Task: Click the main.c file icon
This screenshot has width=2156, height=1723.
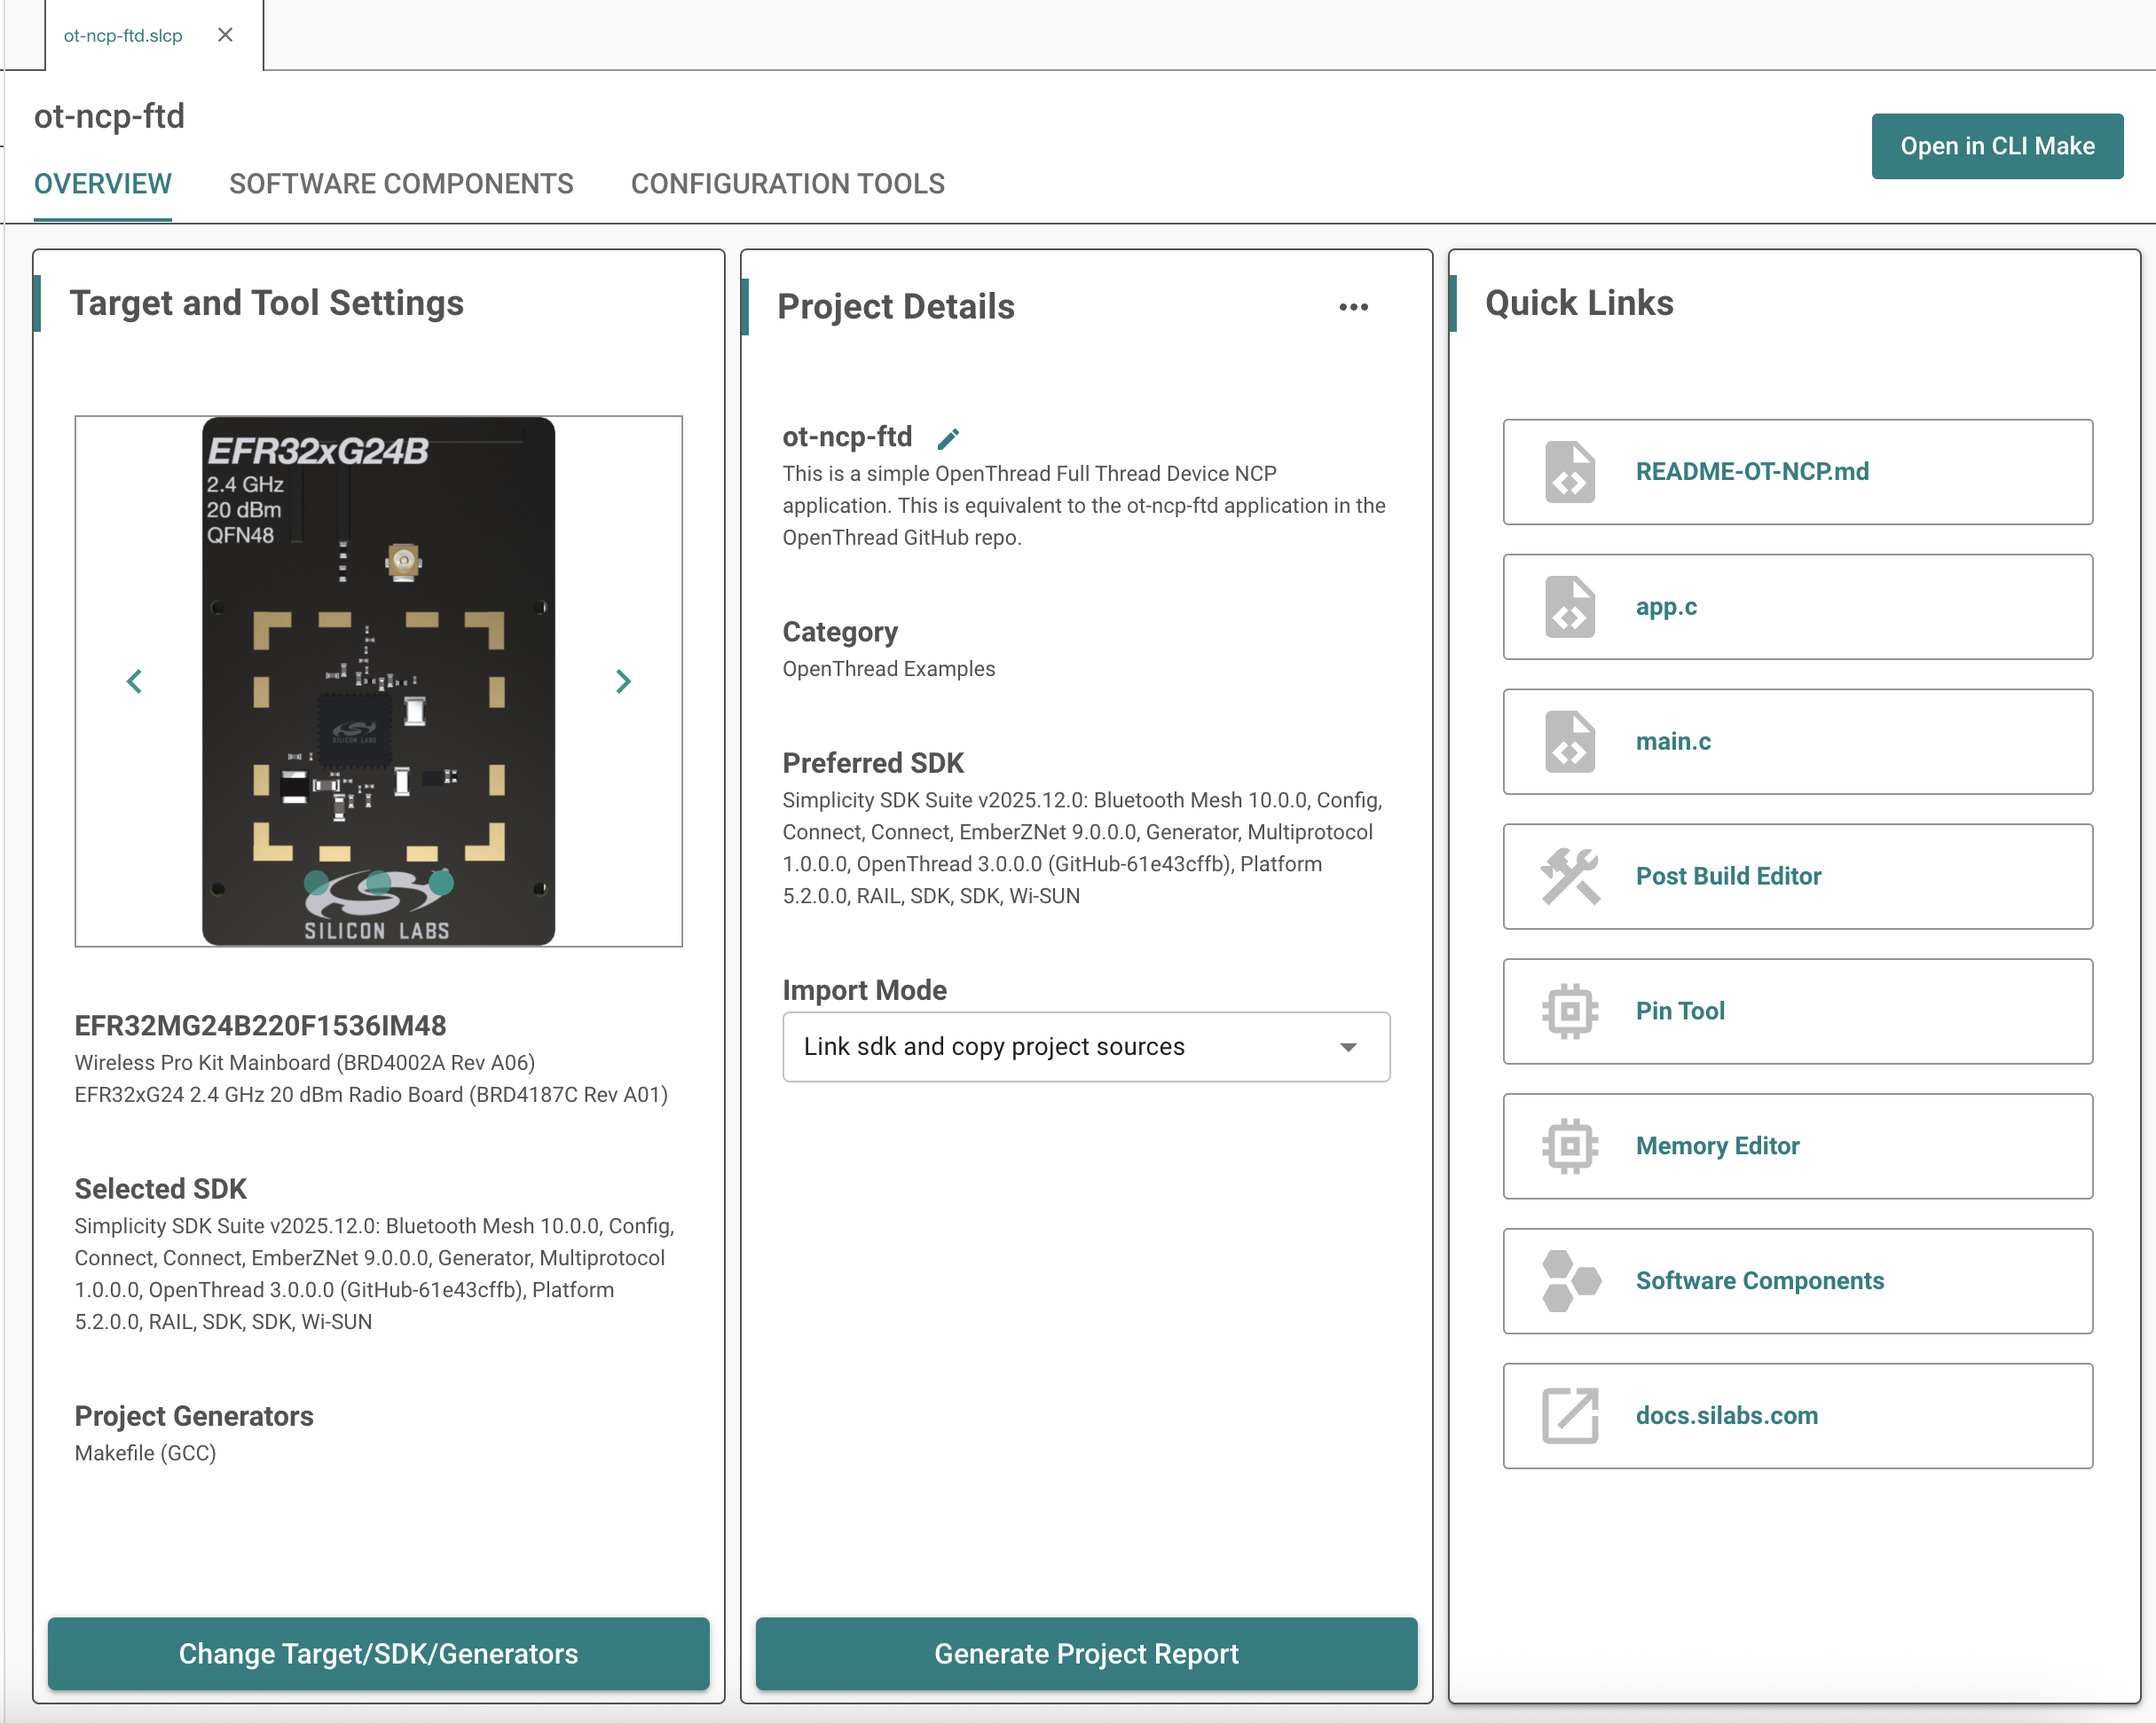Action: pos(1569,742)
